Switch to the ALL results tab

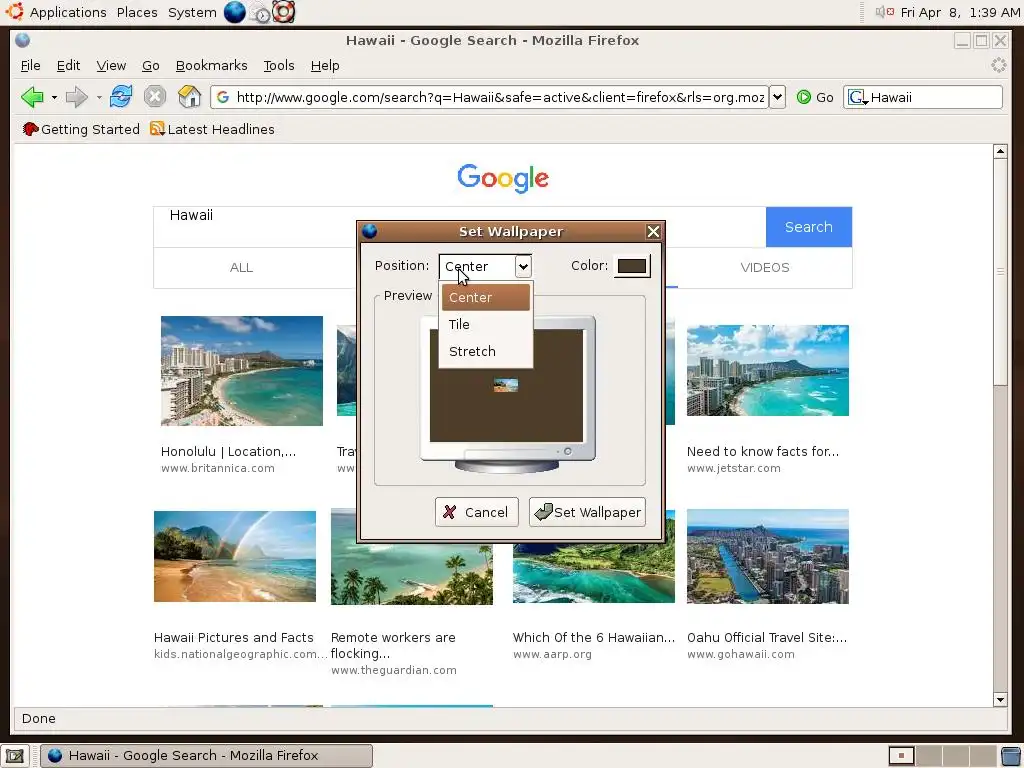[x=242, y=268]
